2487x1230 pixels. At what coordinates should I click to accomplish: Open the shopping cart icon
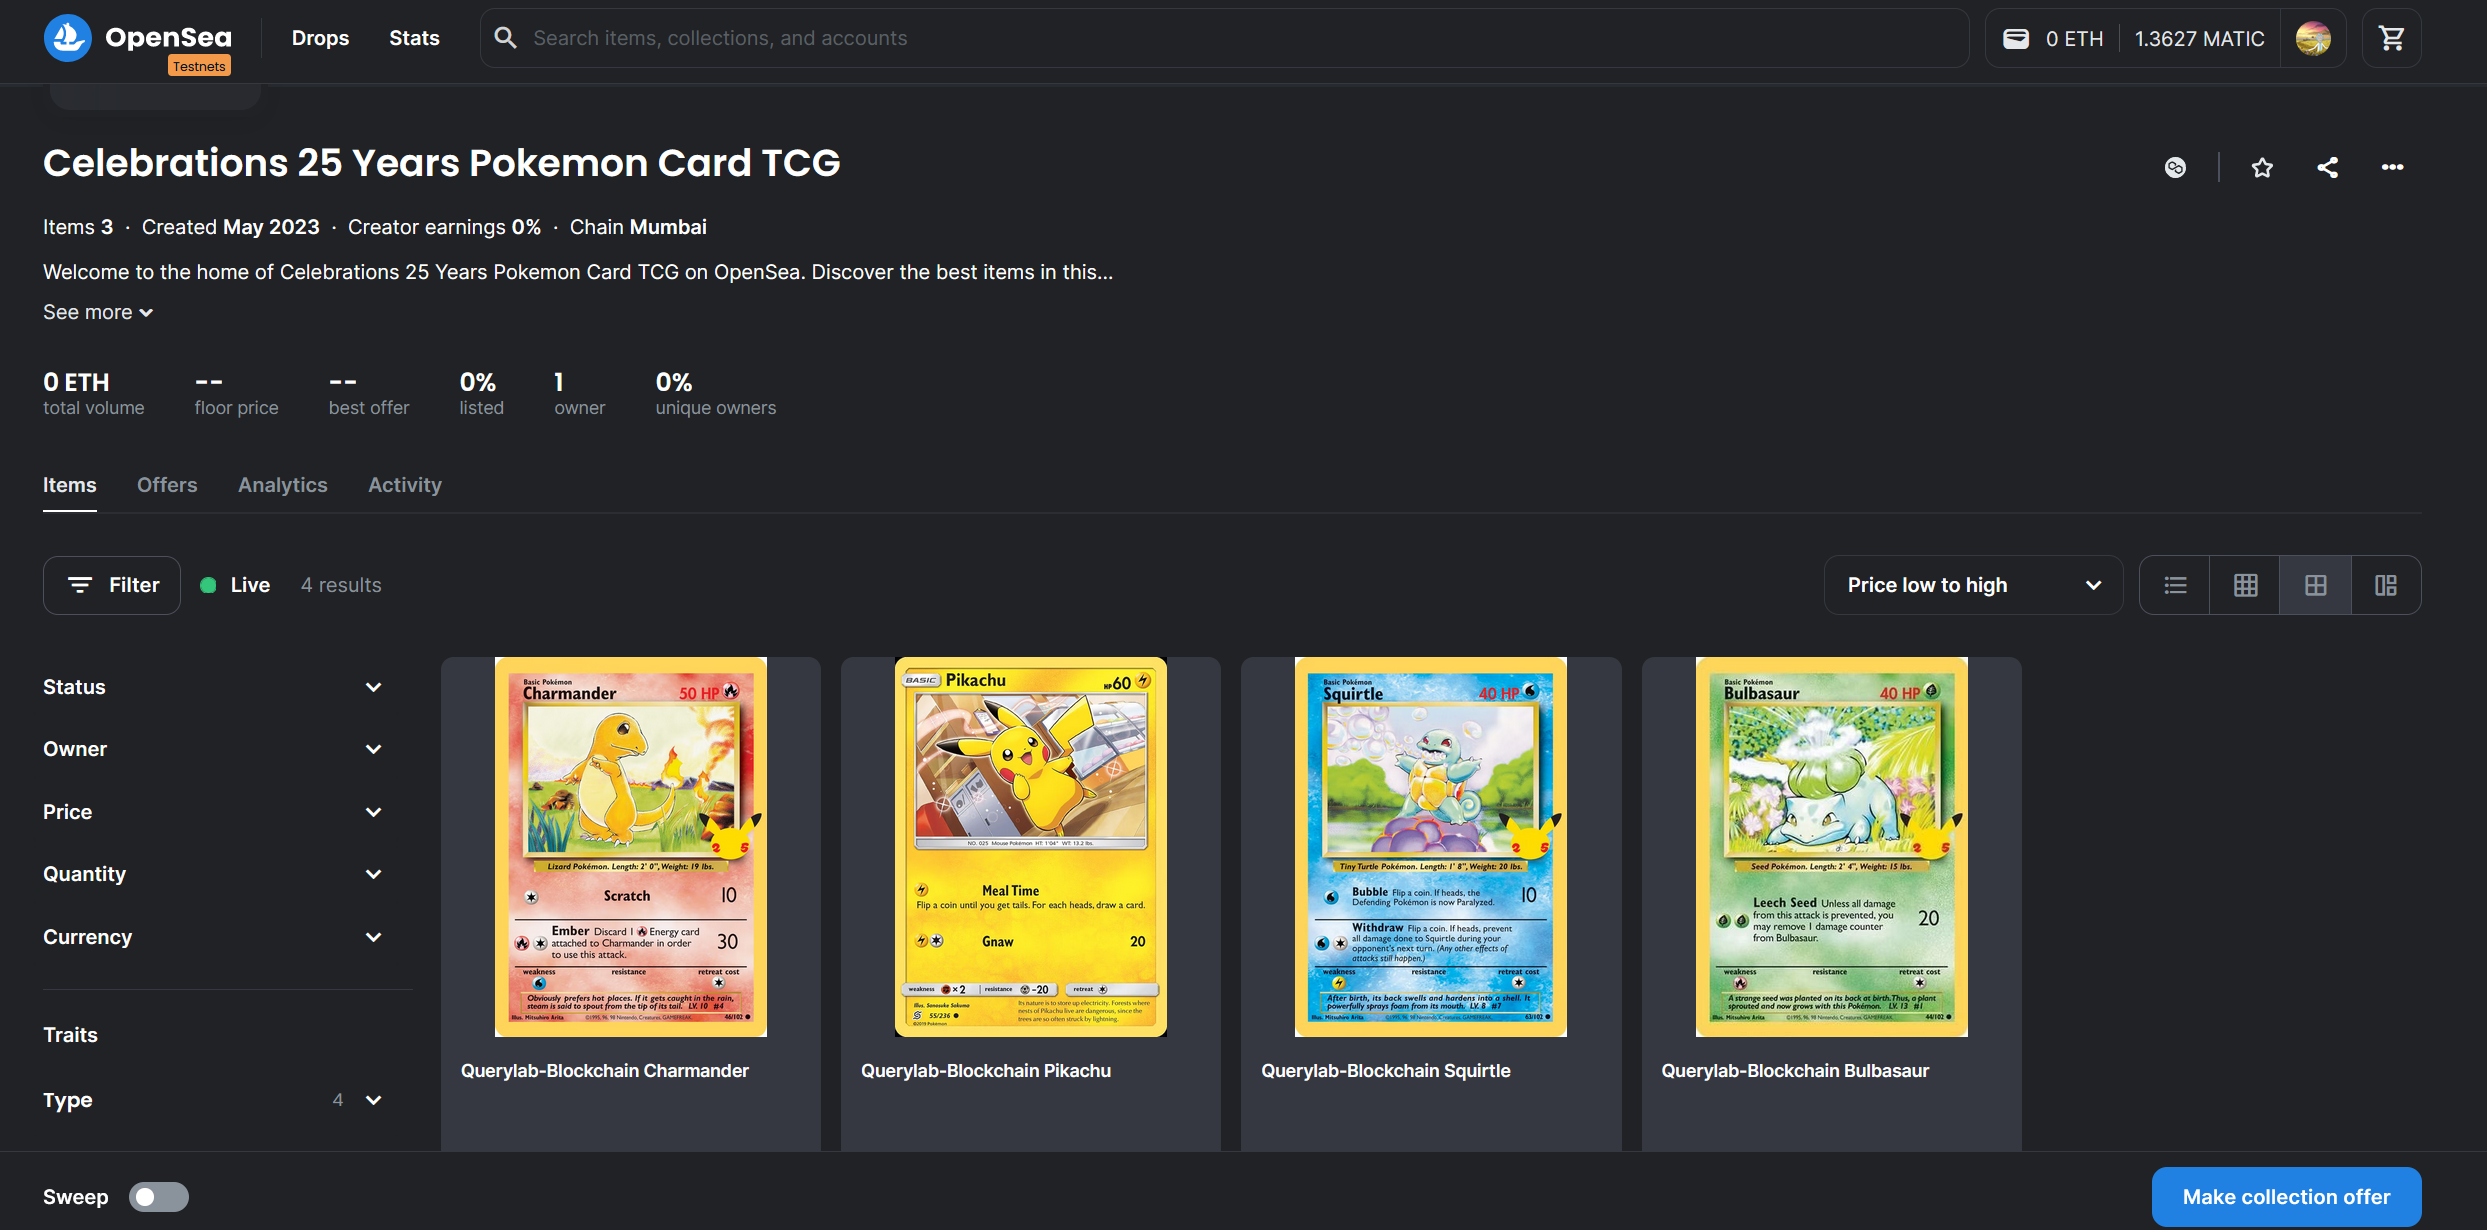click(2391, 38)
